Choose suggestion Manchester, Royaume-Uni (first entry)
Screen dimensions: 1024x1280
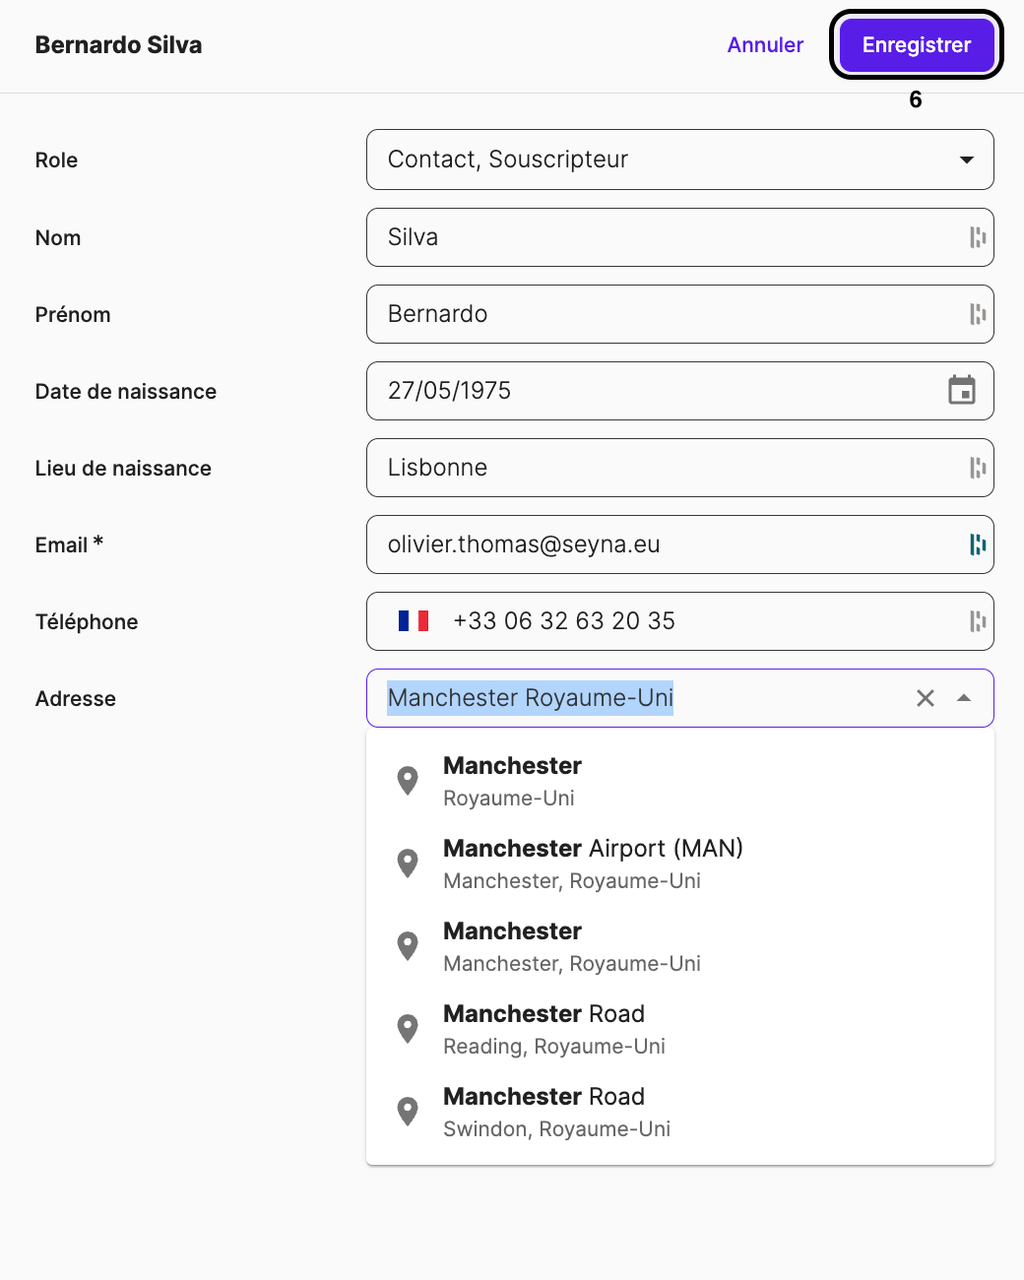680,781
